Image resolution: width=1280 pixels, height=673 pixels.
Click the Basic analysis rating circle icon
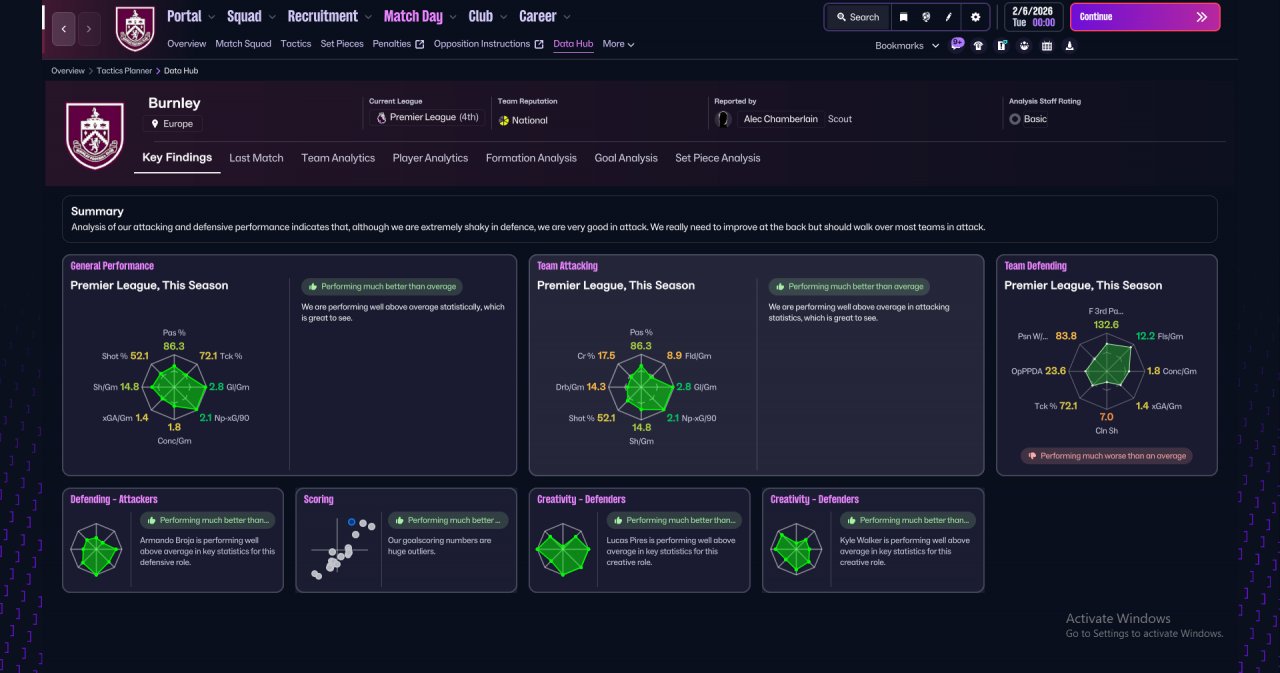tap(1015, 119)
